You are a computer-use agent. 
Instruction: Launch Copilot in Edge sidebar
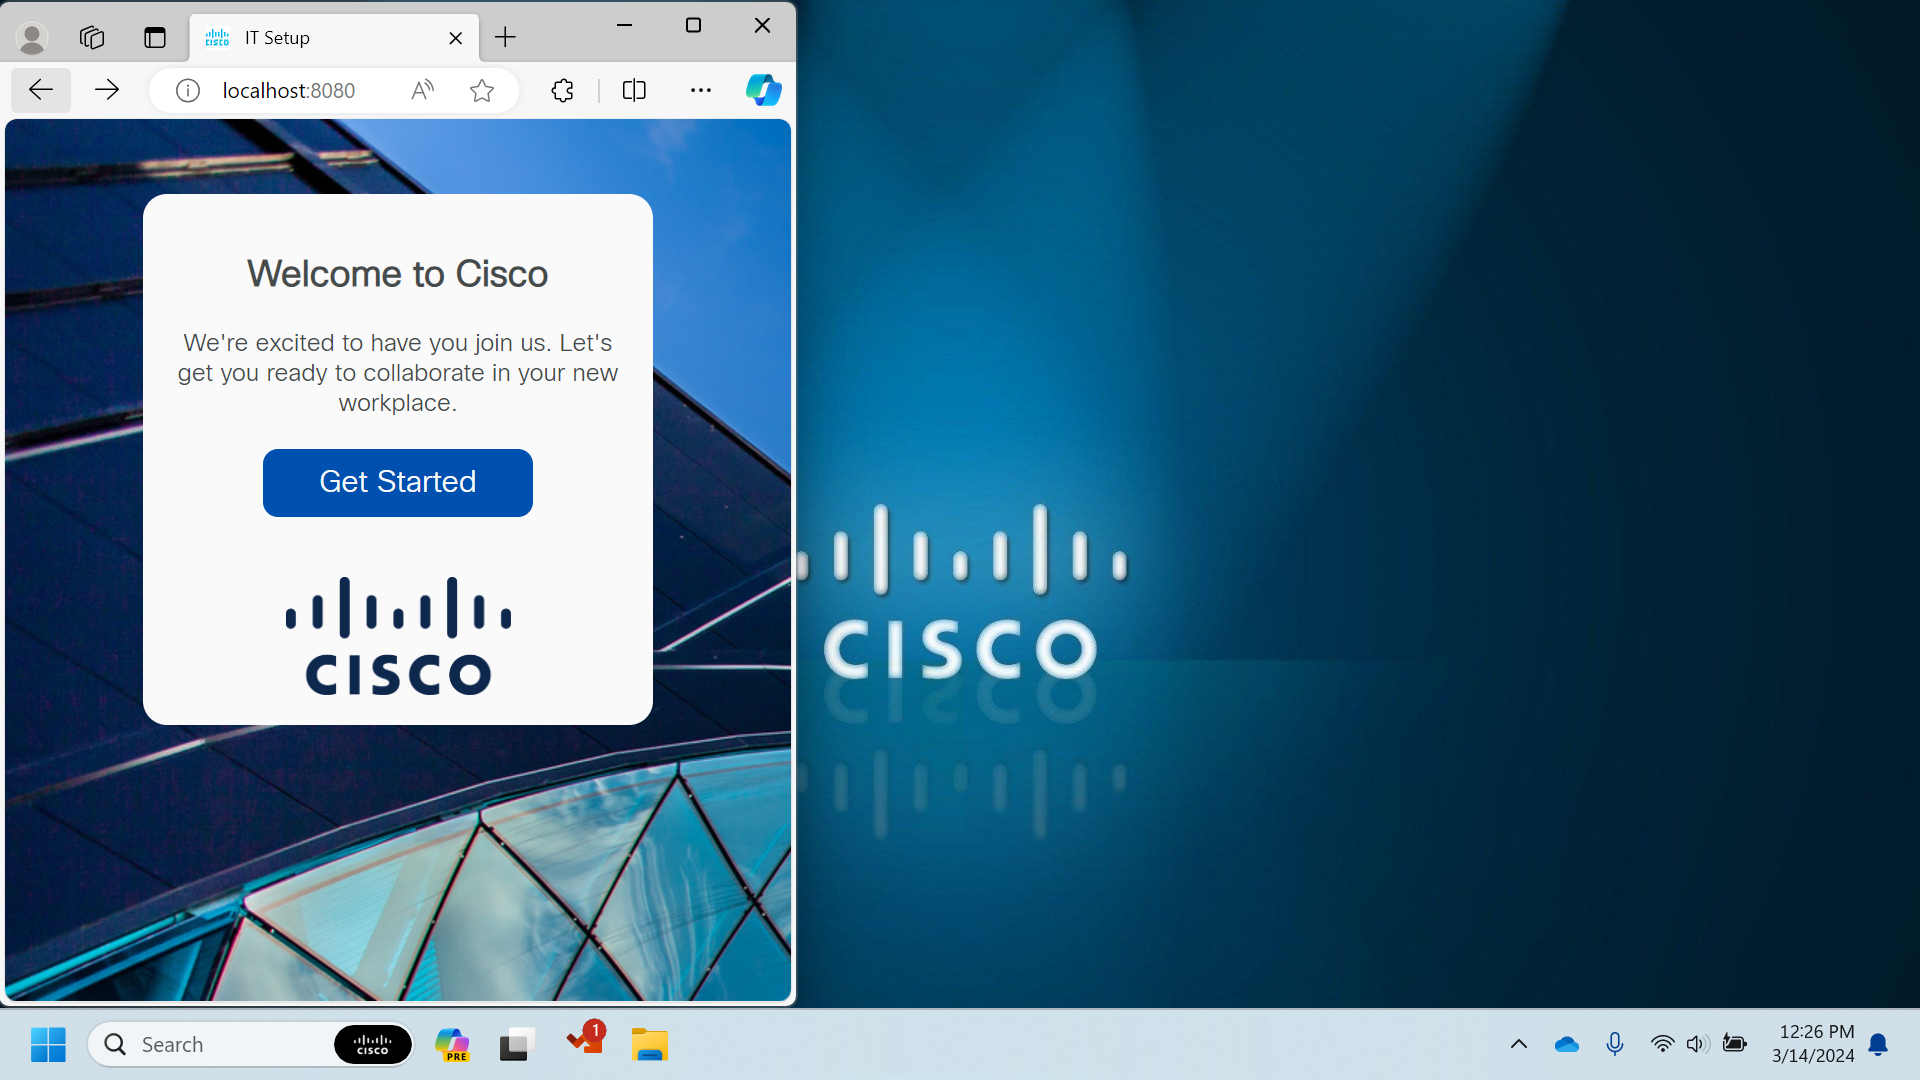(763, 90)
